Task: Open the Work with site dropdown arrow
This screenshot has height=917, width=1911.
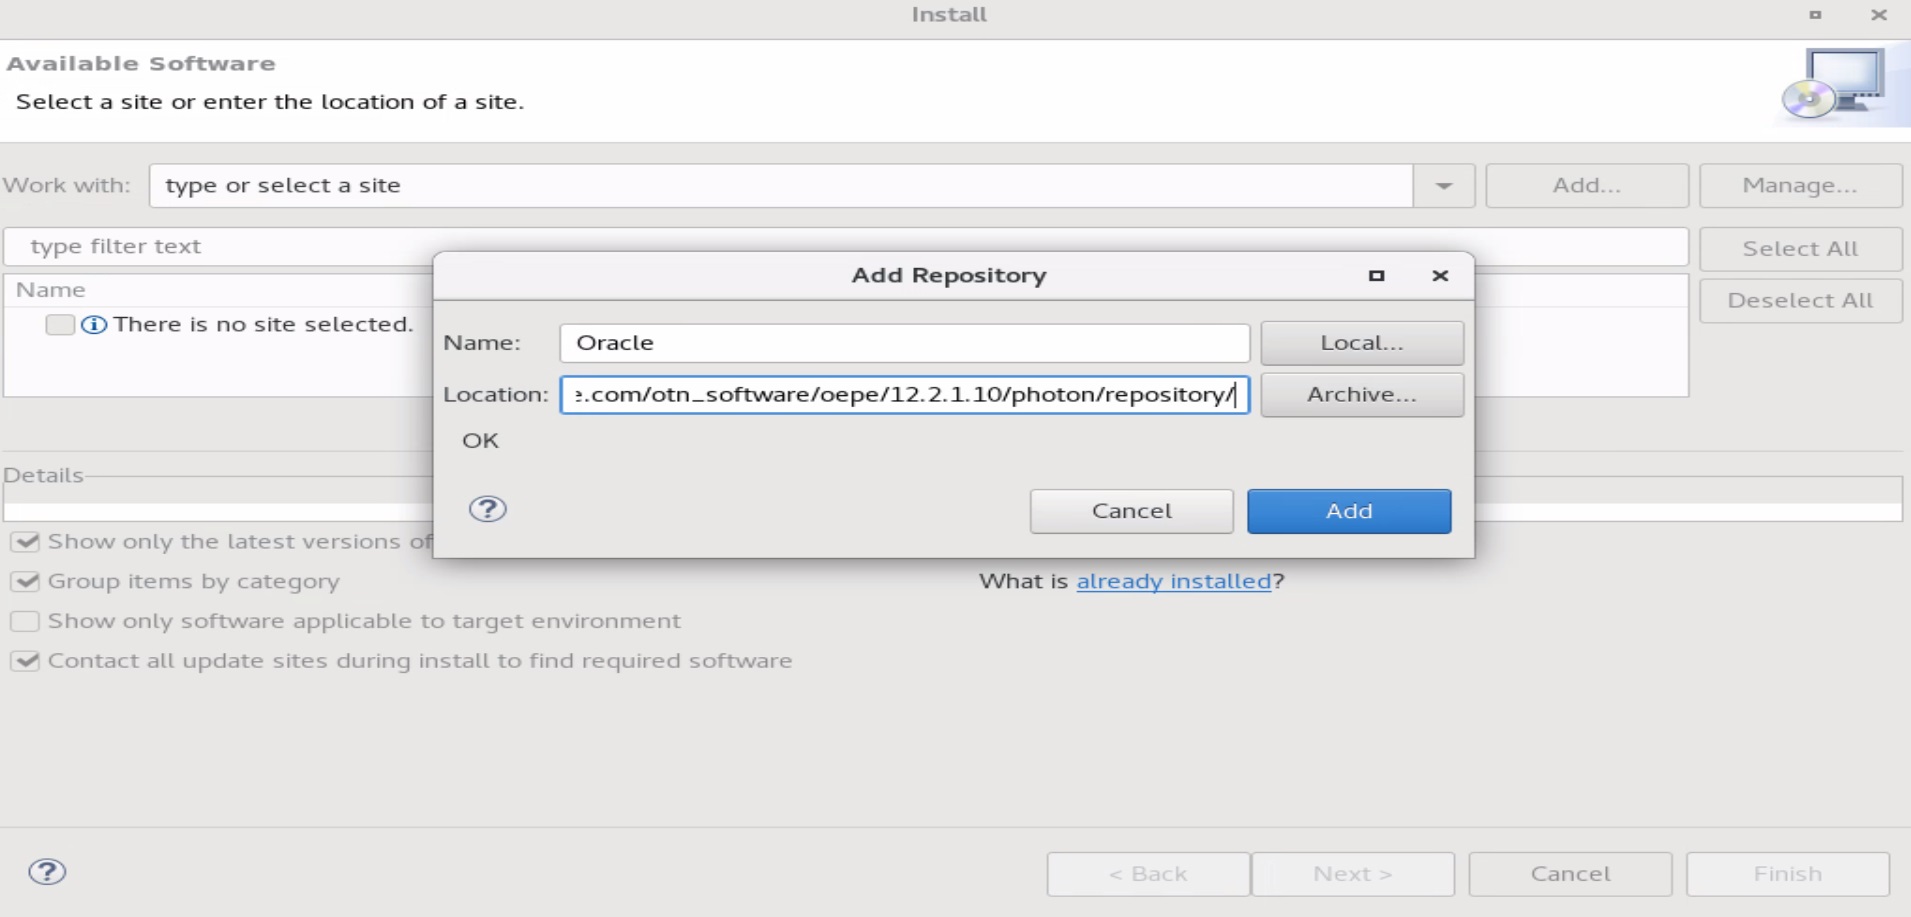Action: (1443, 186)
